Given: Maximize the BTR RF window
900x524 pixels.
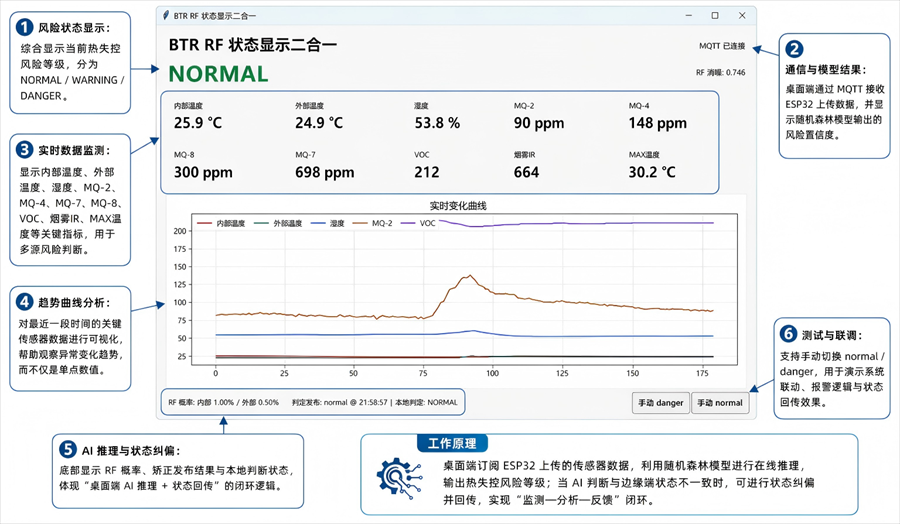Looking at the screenshot, I should [x=715, y=15].
